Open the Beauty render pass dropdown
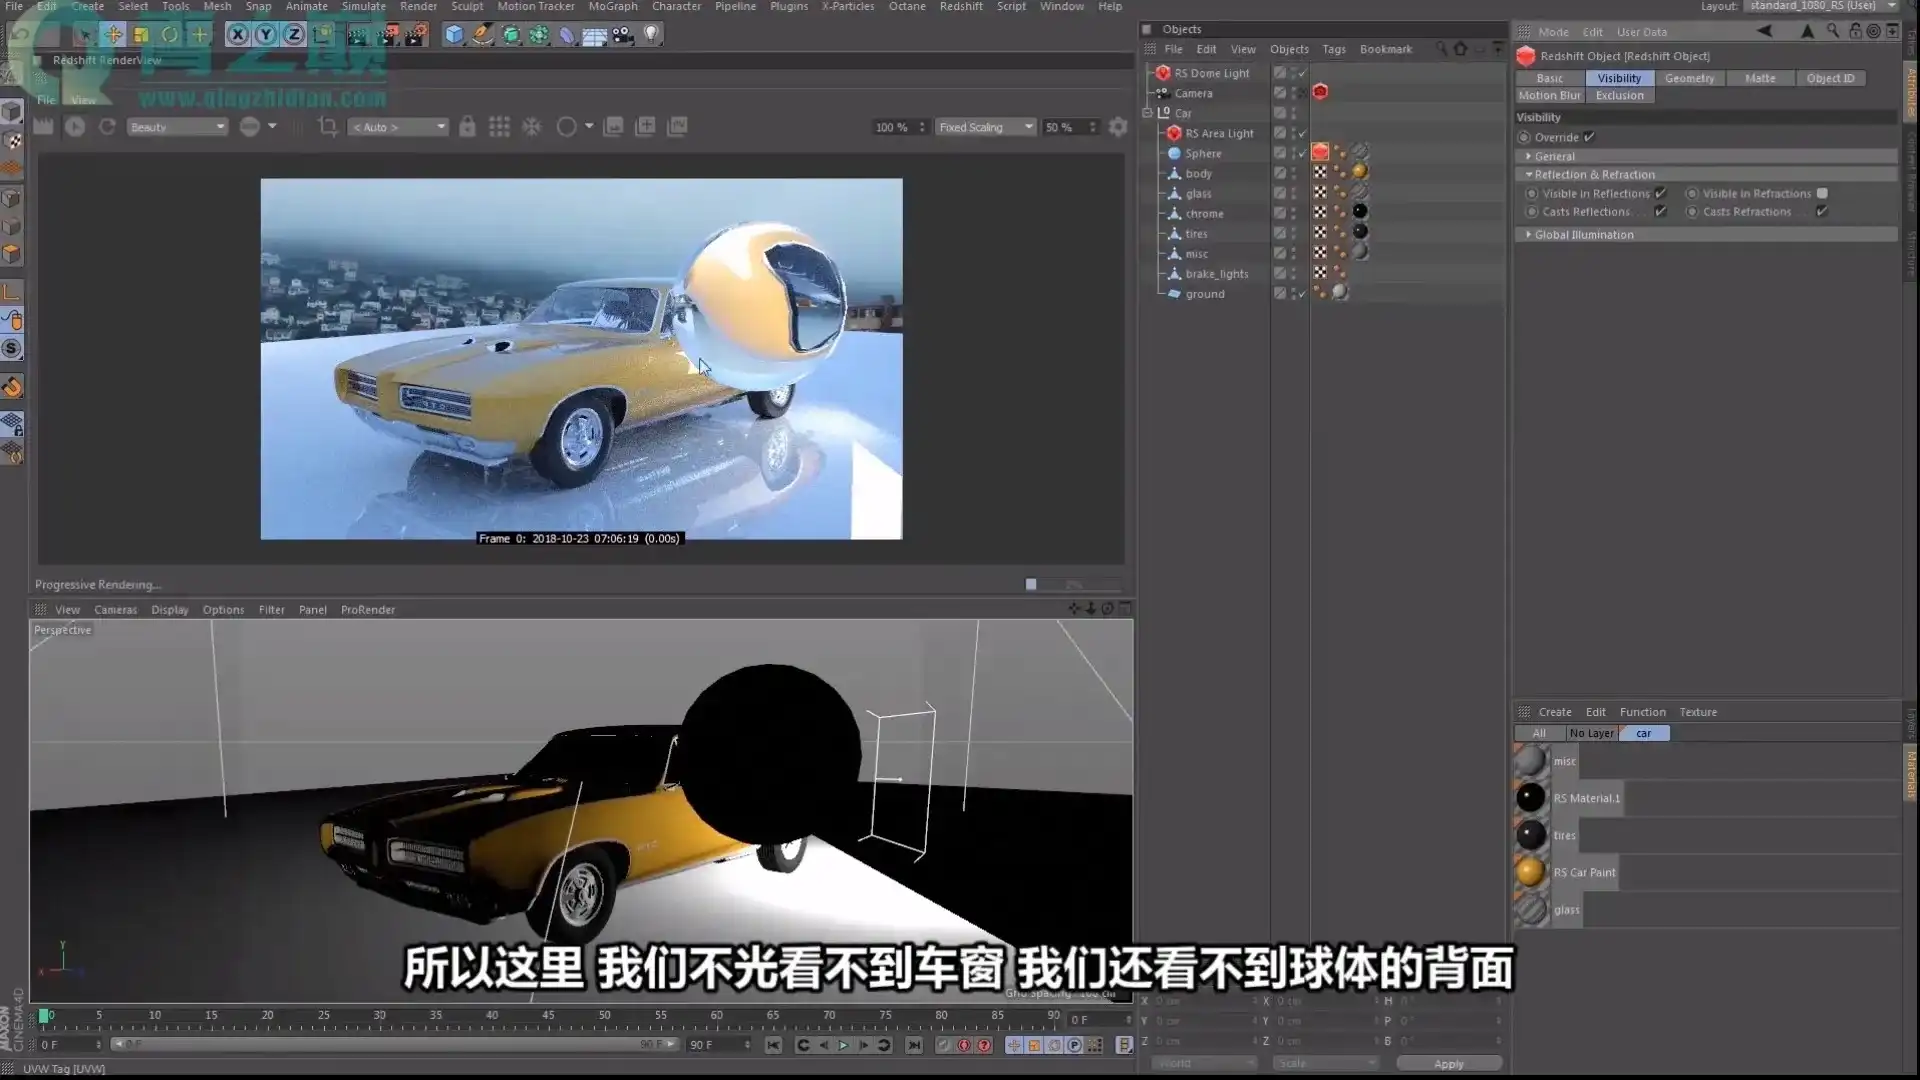Screen dimensions: 1920x1080 click(178, 127)
